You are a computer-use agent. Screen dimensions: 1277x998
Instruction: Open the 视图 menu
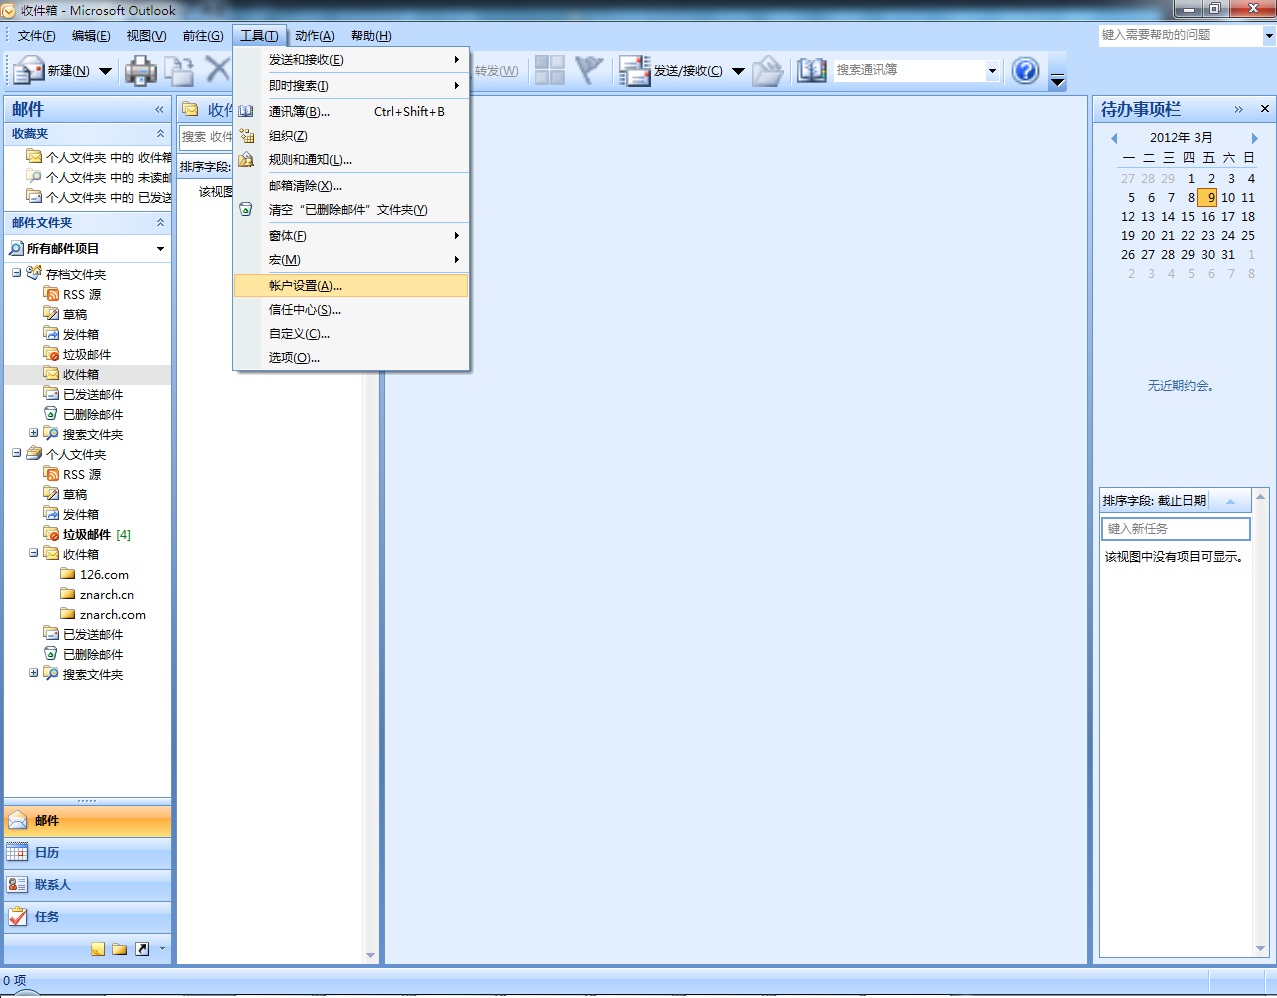coord(146,36)
